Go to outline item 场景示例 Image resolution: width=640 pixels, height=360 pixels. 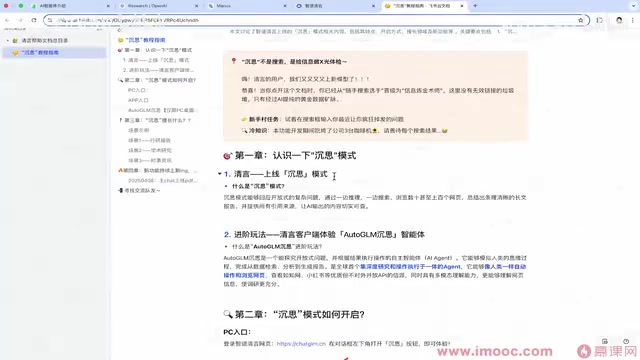[139, 130]
